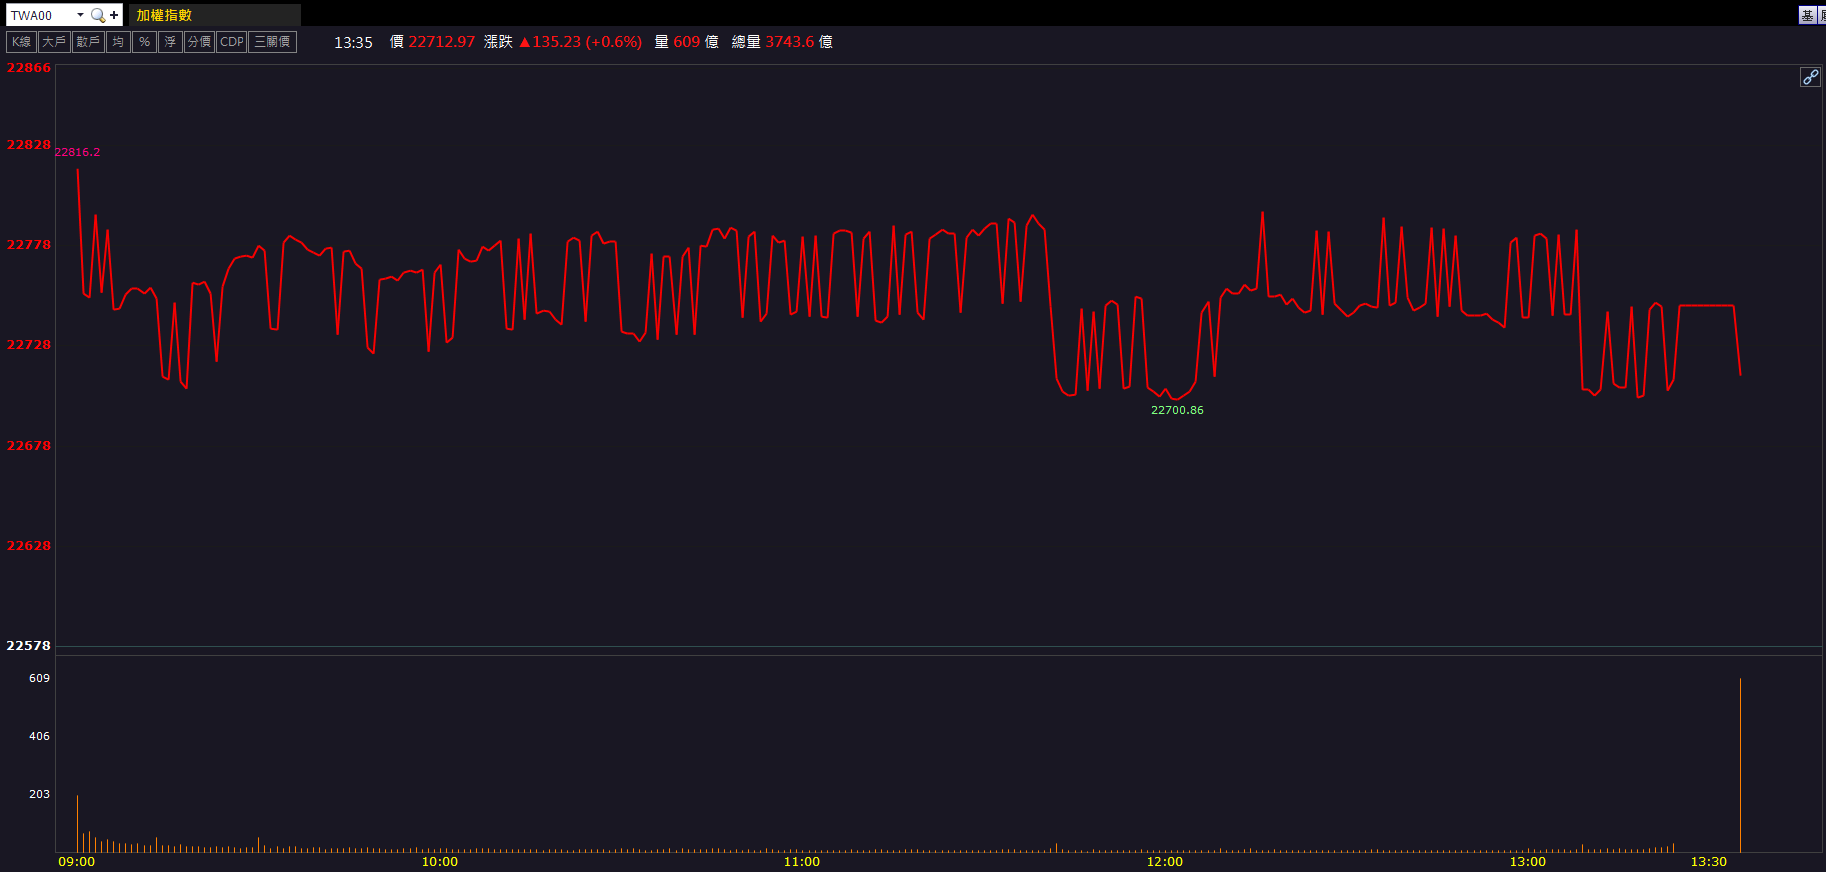Click the change value ▲135.23 (+0.6%)

pyautogui.click(x=581, y=42)
